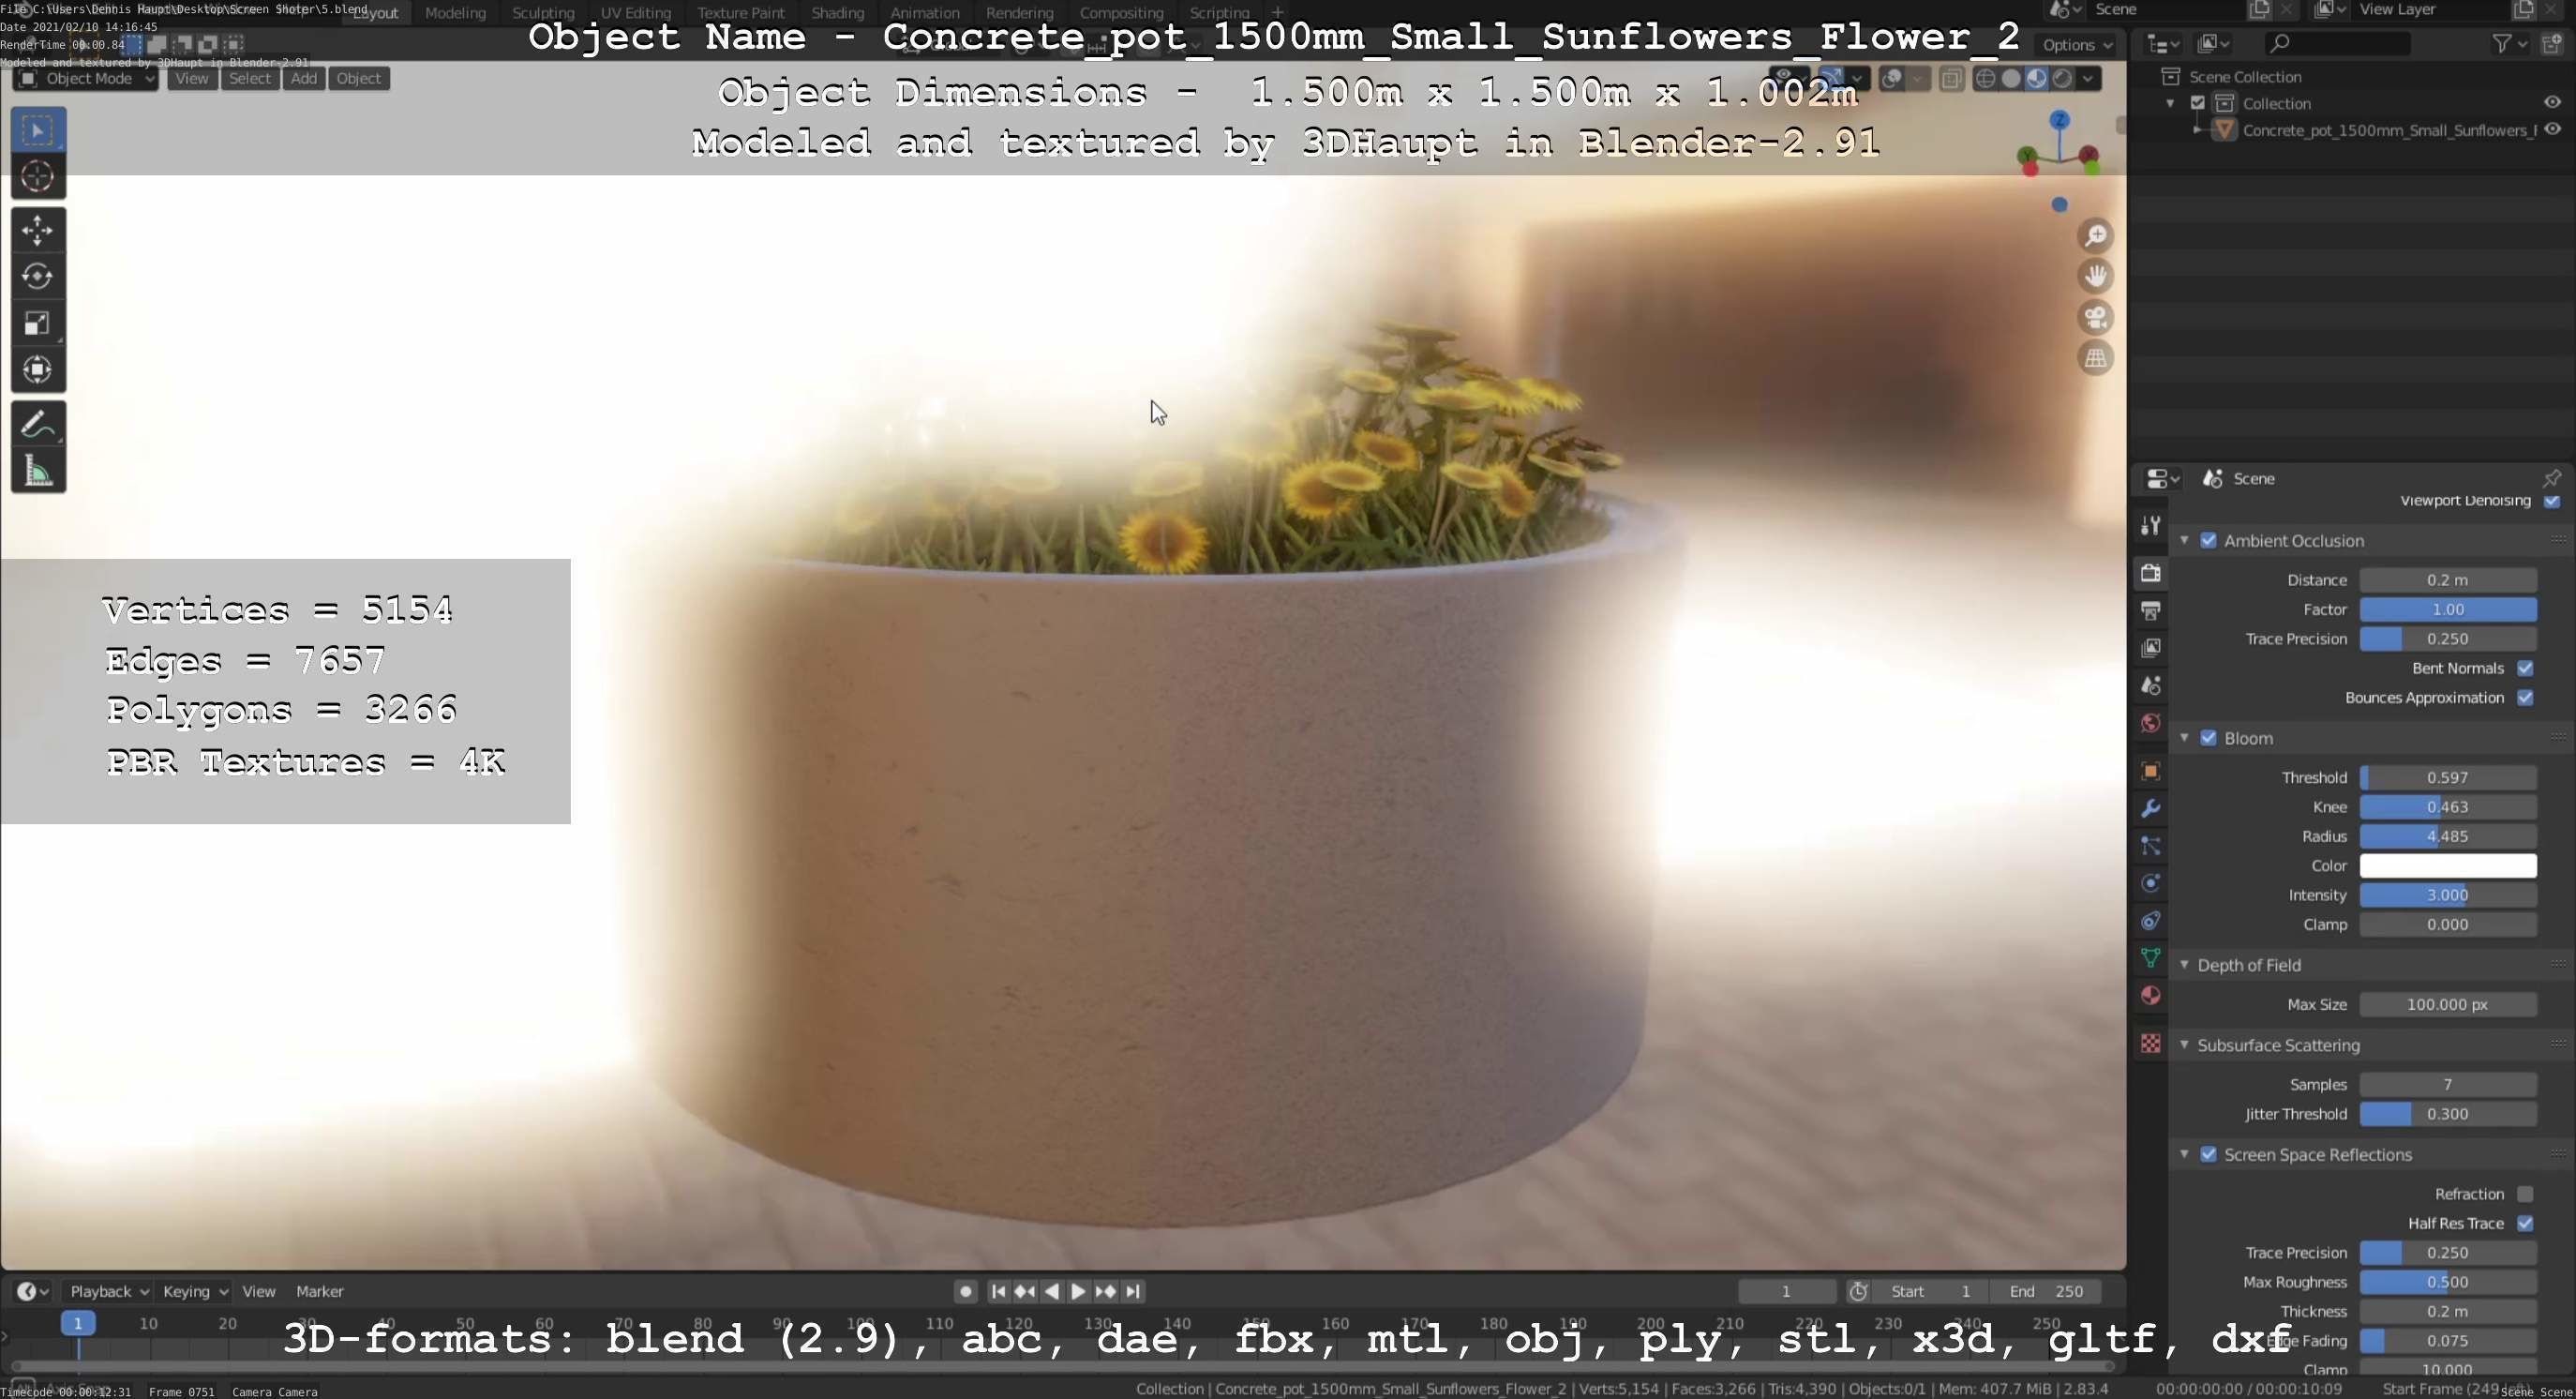Pin the properties editor context
2576x1399 pixels.
[x=2551, y=479]
